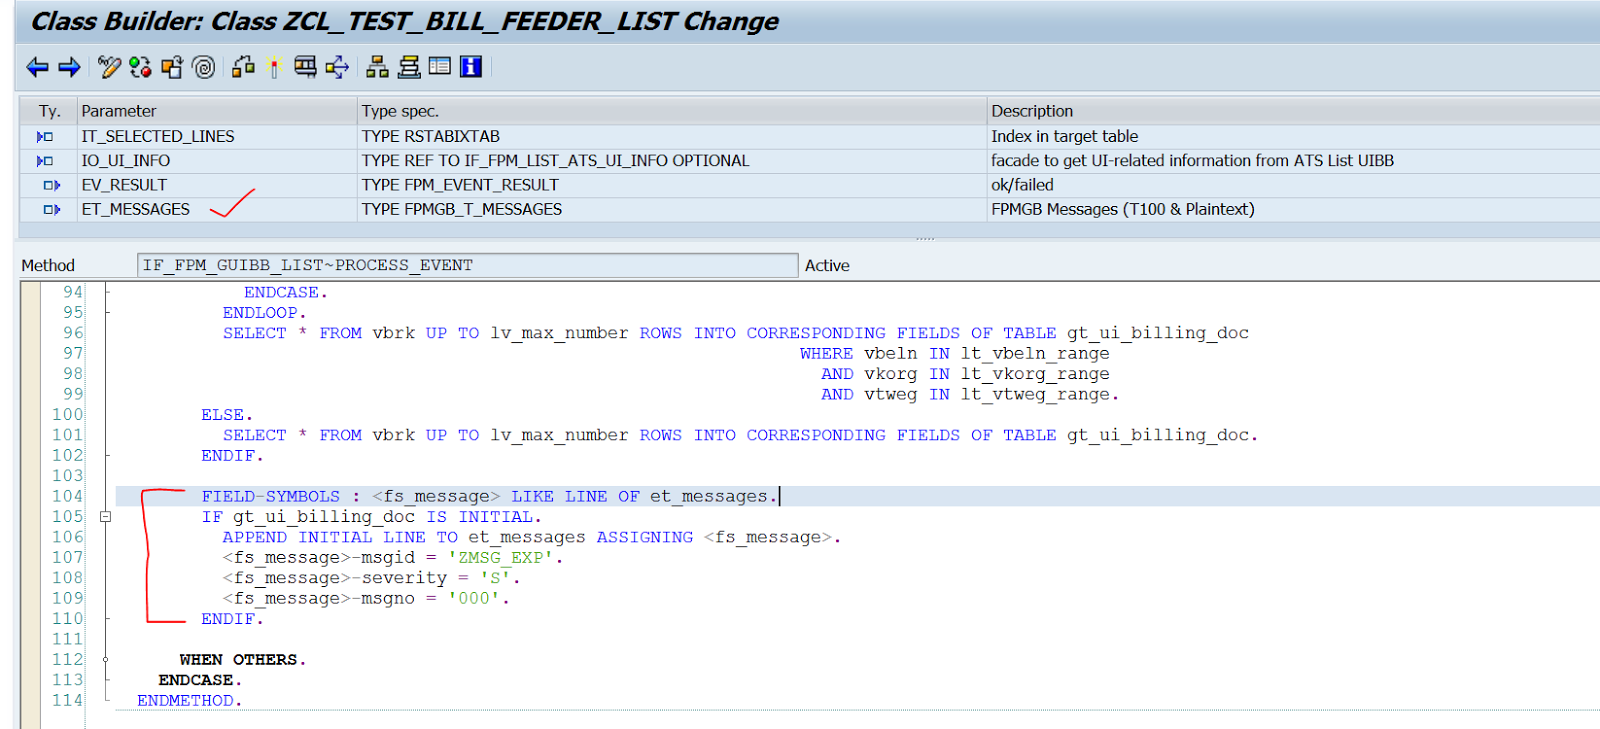Image resolution: width=1600 pixels, height=729 pixels.
Task: Click the 'AND vkorg IN lt_vkorg_range' line
Action: pos(965,374)
